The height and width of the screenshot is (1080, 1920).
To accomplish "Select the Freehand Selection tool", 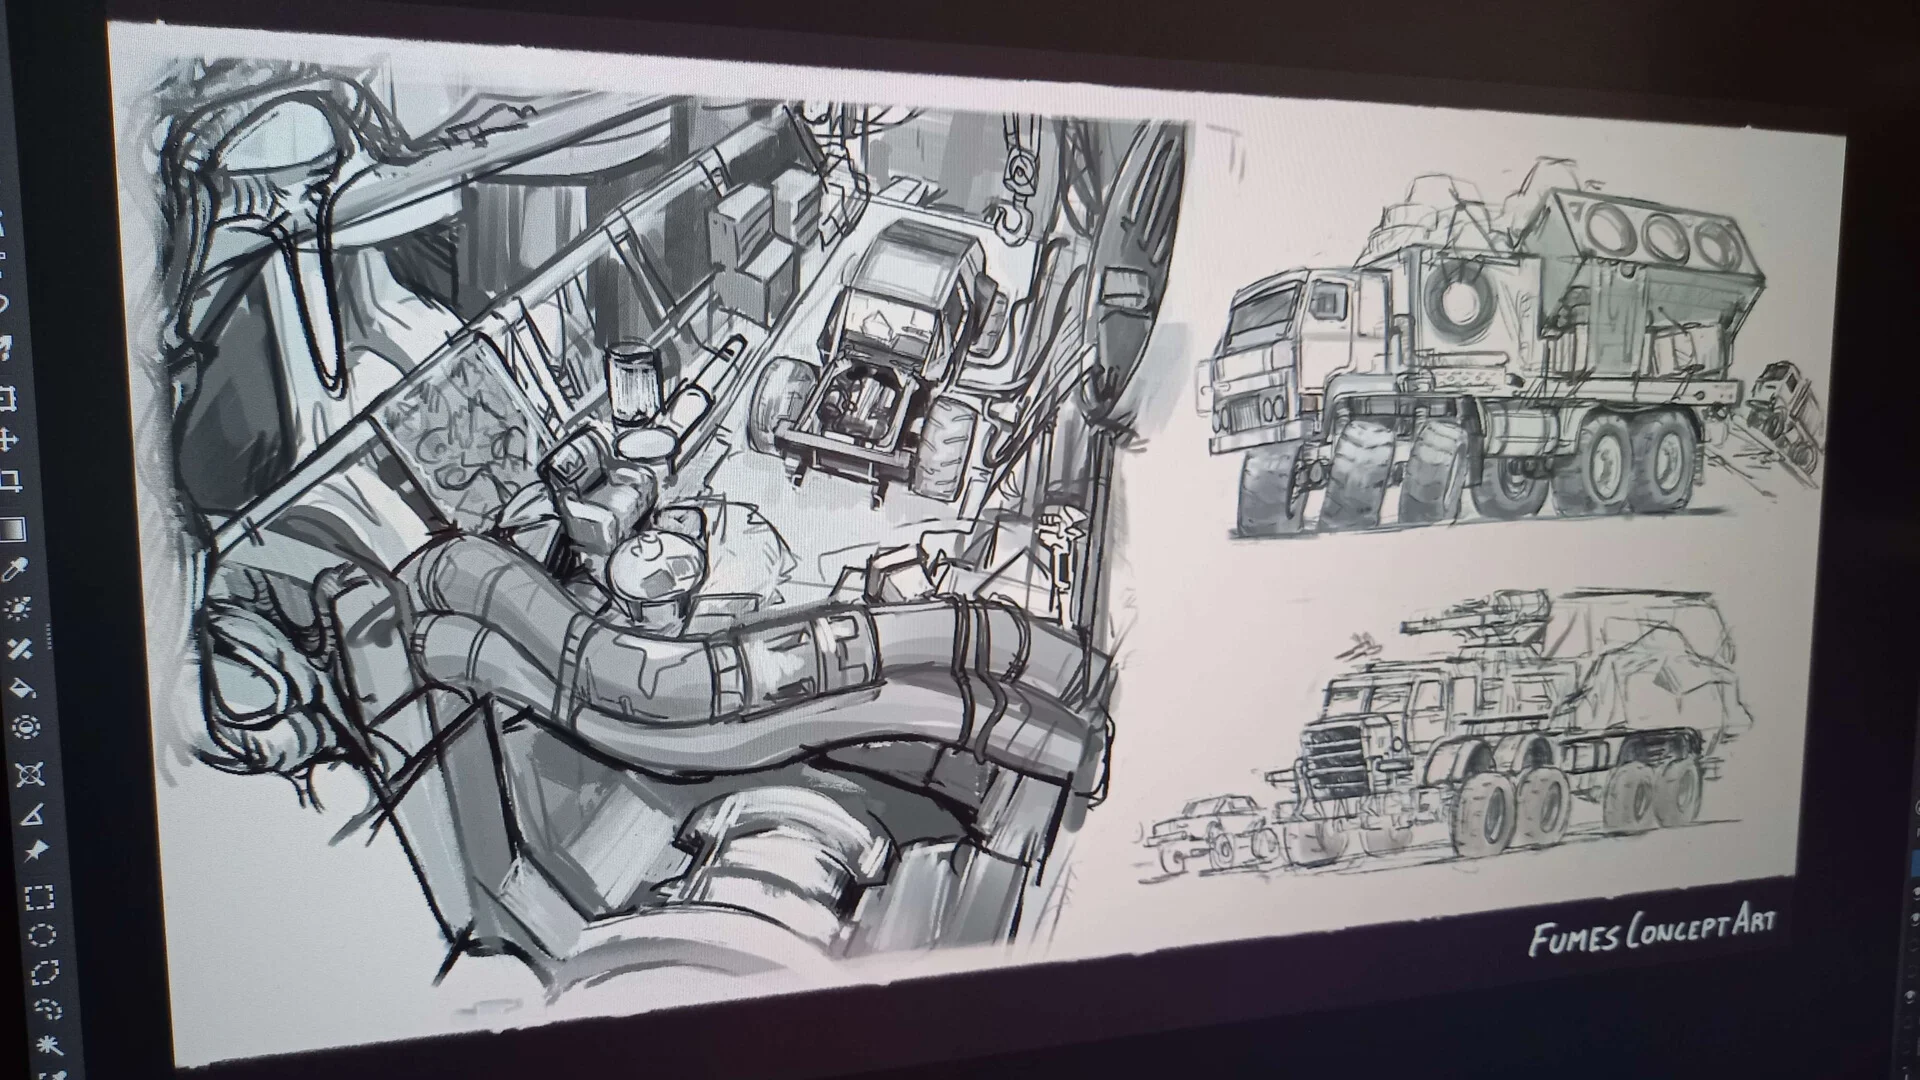I will [x=47, y=1008].
